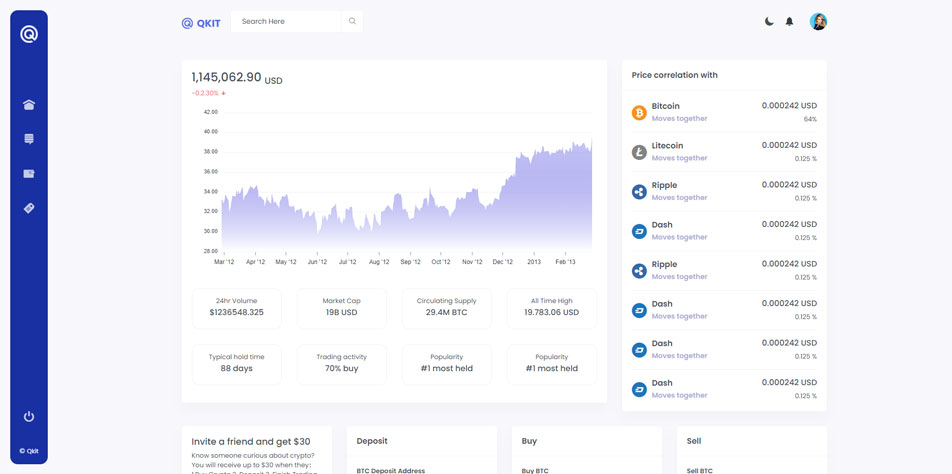Click the first Ripple coin icon
This screenshot has width=952, height=474.
tap(639, 192)
